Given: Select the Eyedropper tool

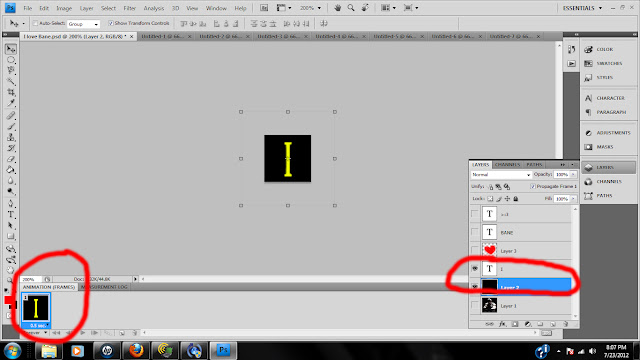Looking at the screenshot, I should [x=11, y=103].
